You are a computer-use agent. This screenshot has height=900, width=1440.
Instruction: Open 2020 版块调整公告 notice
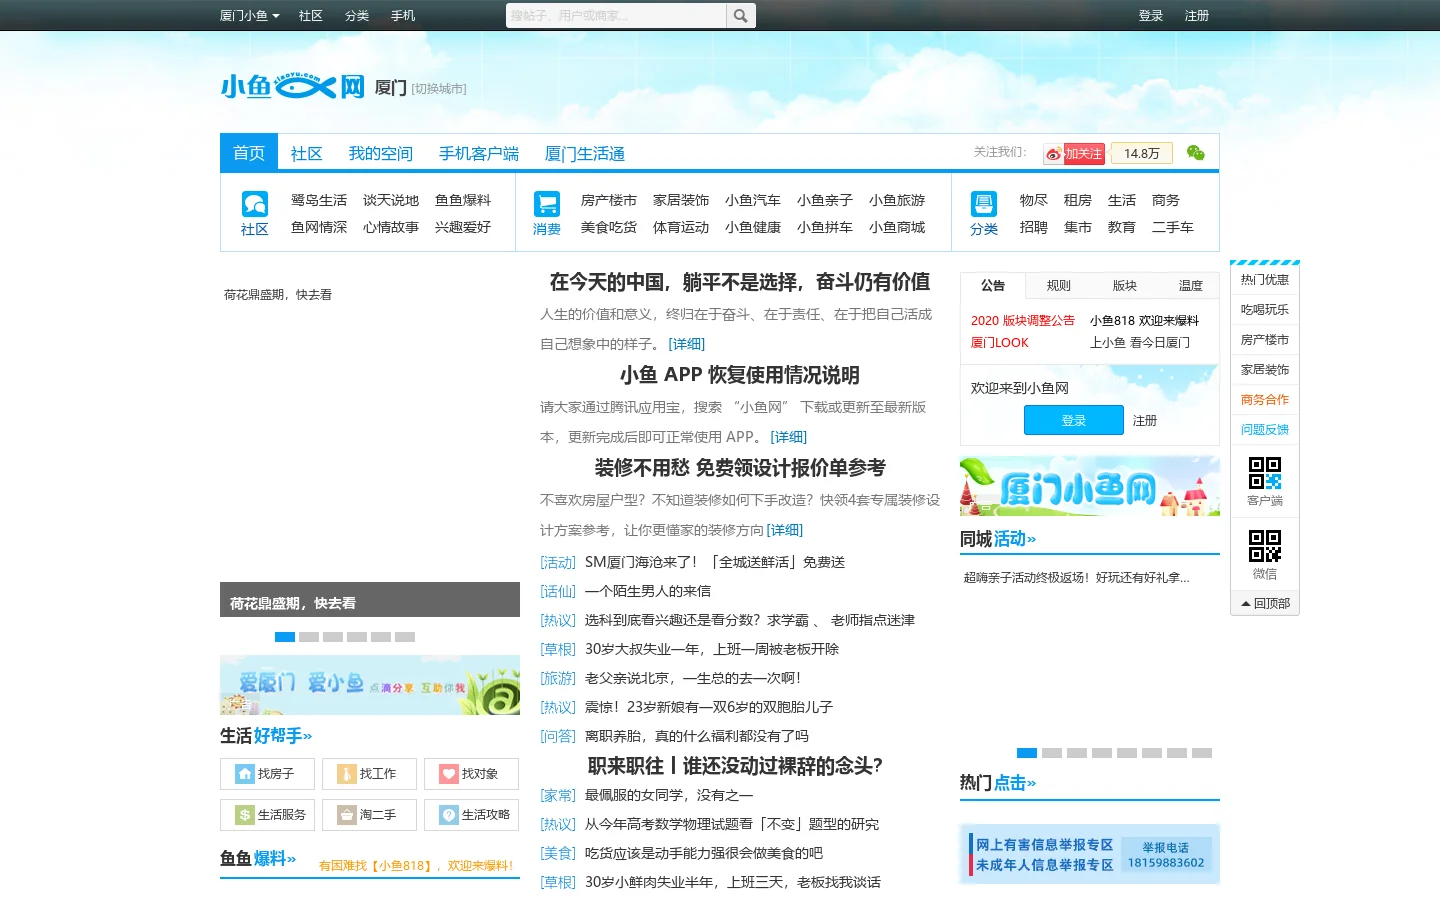pyautogui.click(x=1023, y=321)
